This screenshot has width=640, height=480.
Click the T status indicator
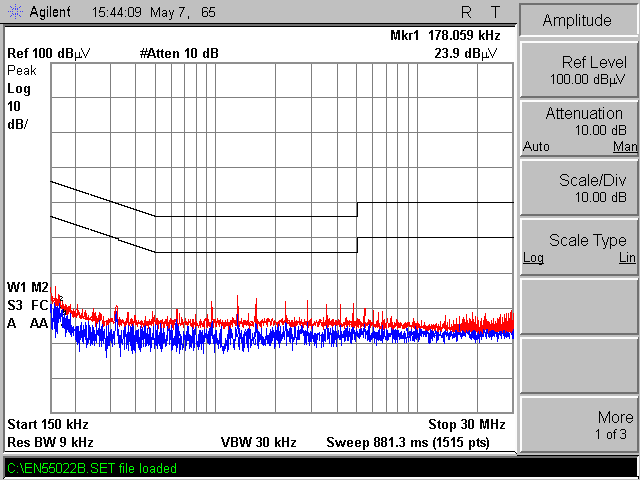tap(495, 13)
